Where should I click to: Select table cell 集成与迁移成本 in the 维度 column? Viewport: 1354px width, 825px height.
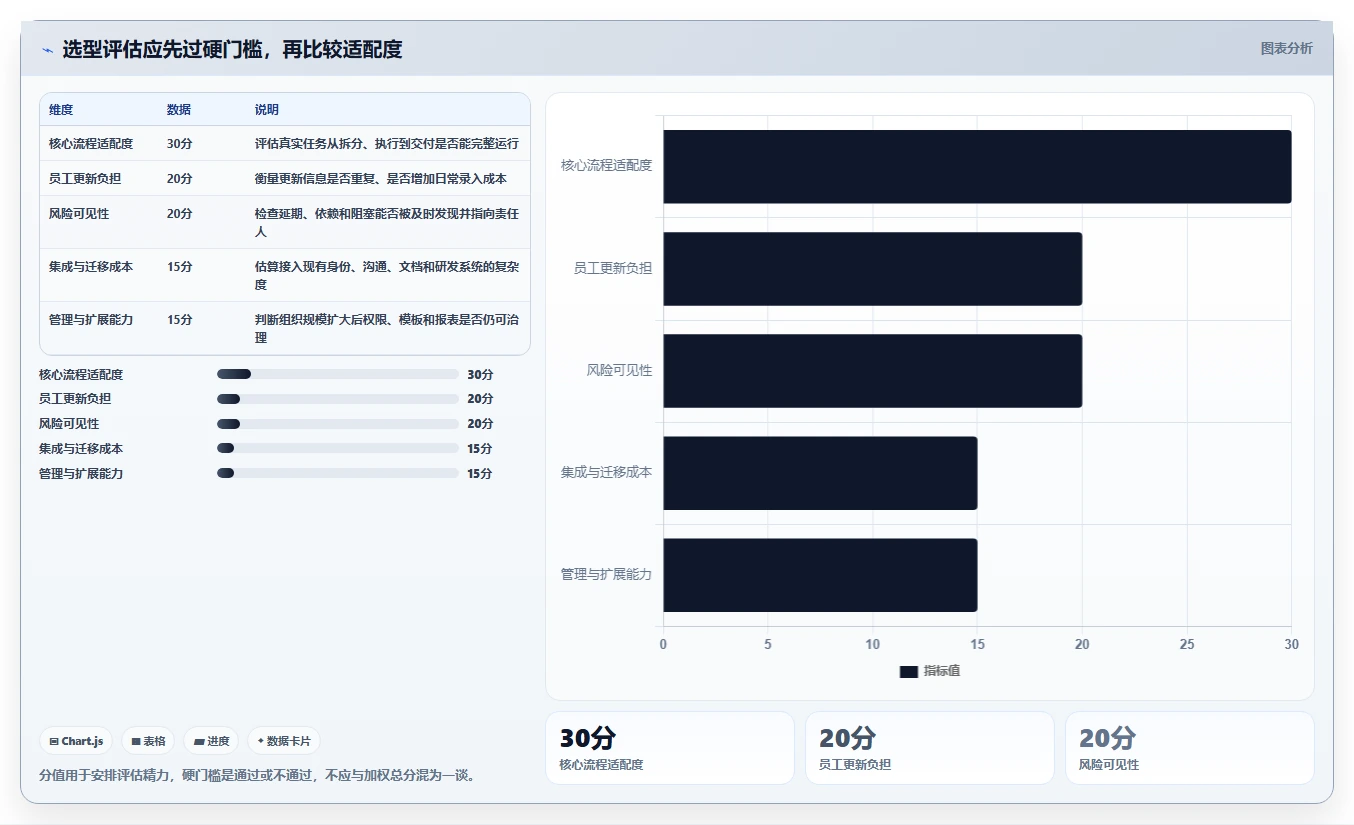coord(91,267)
